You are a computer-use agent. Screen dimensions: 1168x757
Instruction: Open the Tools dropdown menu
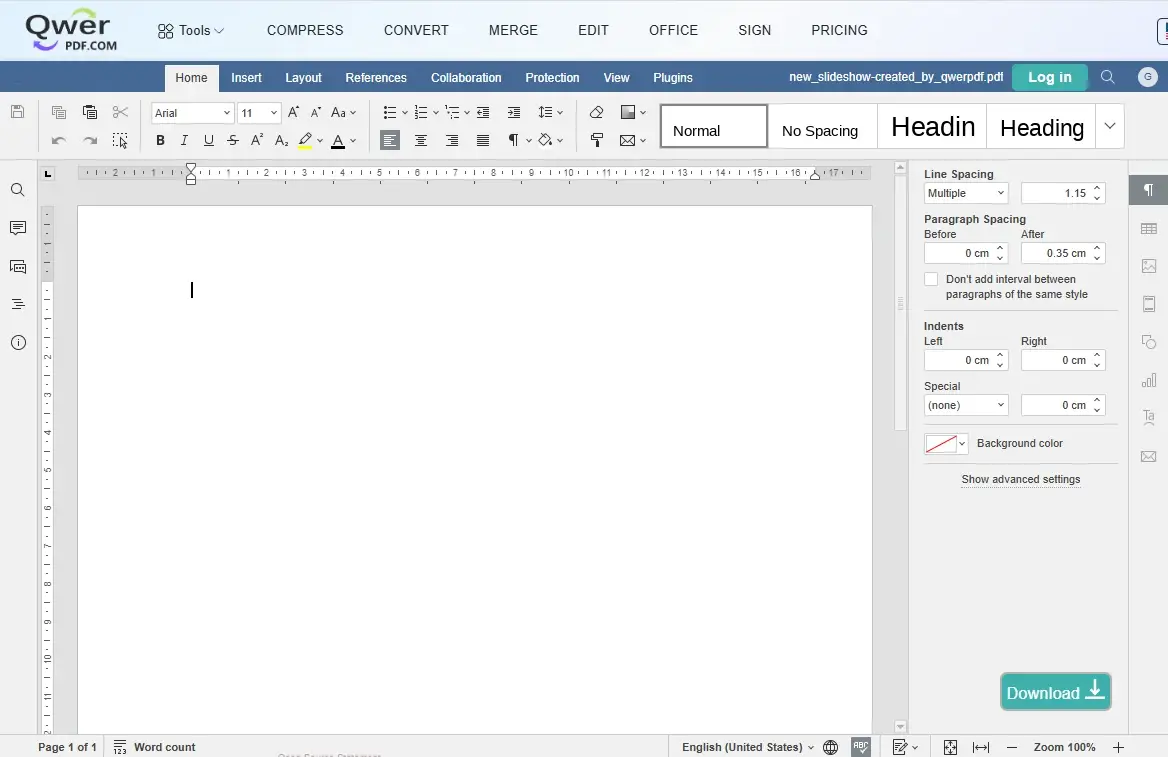pos(191,31)
